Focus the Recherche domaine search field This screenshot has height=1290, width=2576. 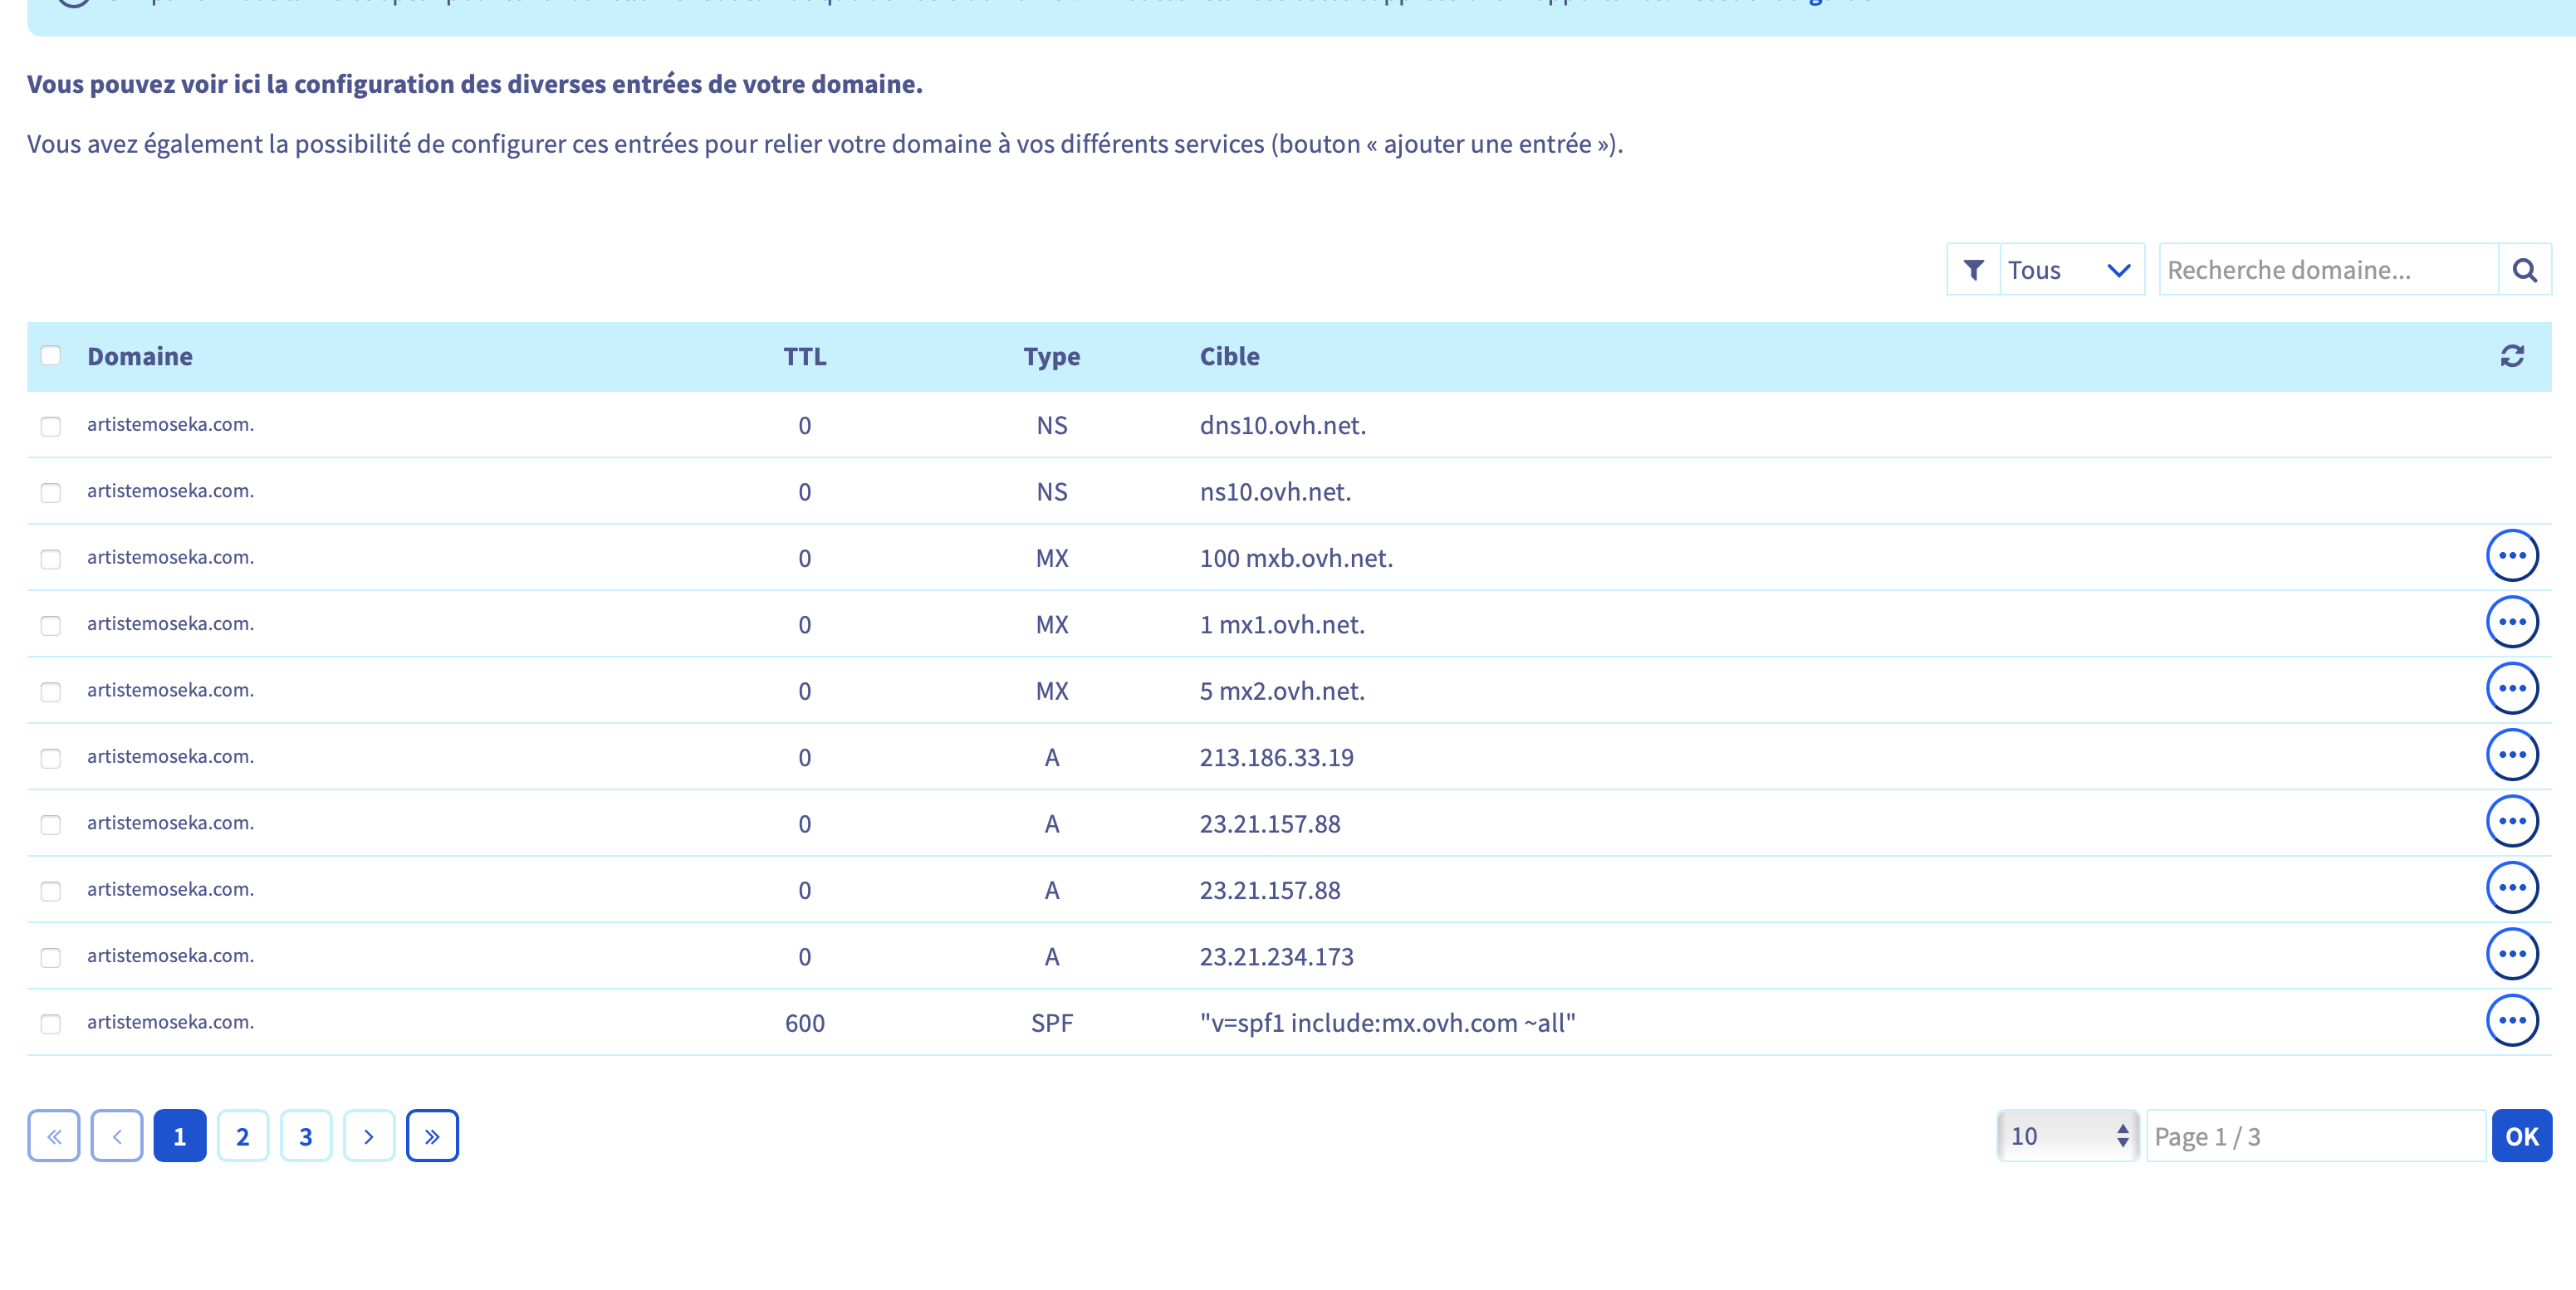coord(2327,270)
